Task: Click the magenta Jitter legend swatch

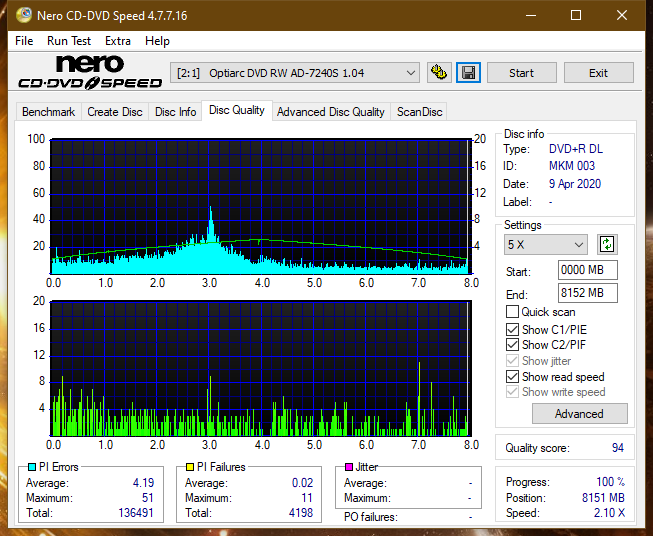Action: (x=347, y=467)
